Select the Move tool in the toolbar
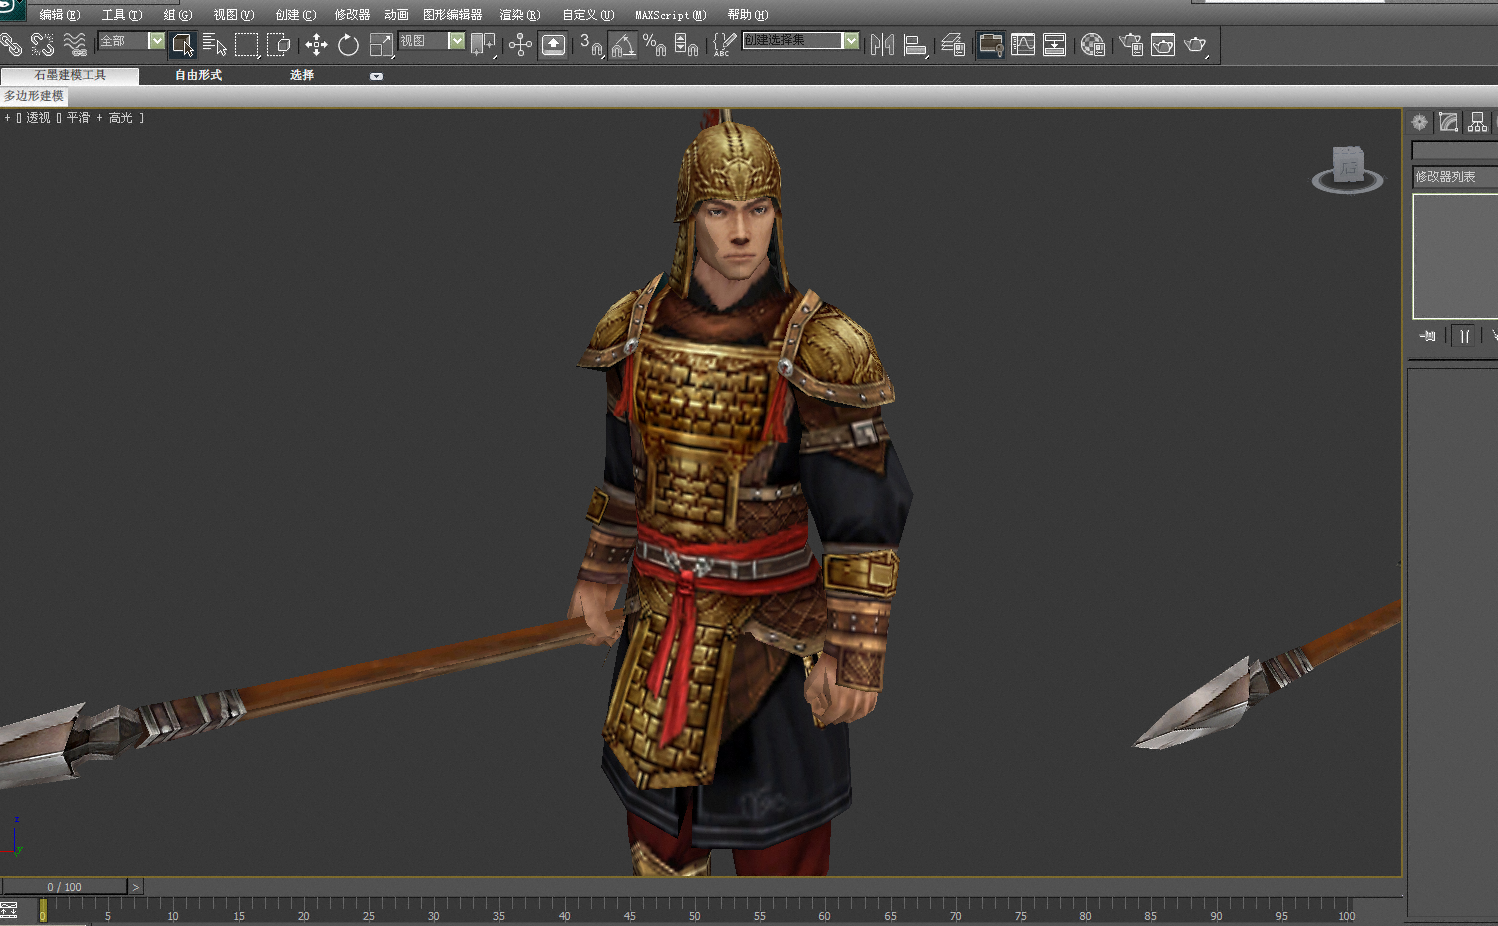1498x926 pixels. pyautogui.click(x=316, y=44)
